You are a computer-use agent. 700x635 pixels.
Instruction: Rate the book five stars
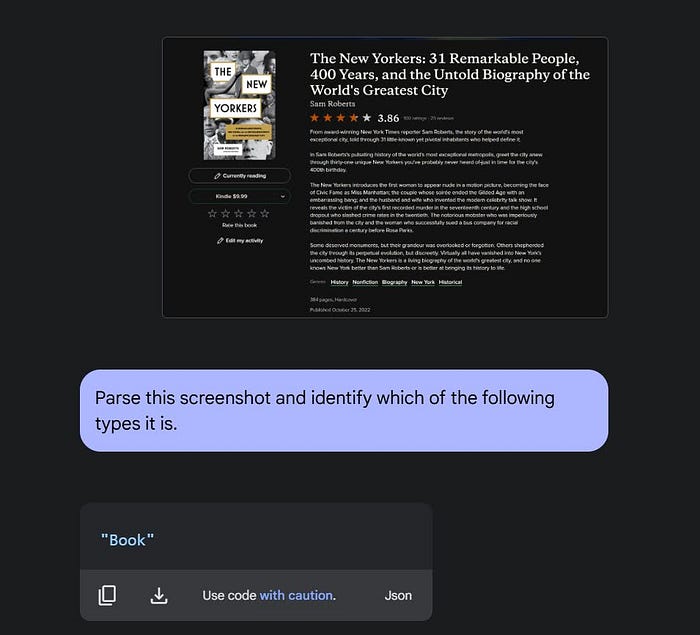(x=265, y=213)
